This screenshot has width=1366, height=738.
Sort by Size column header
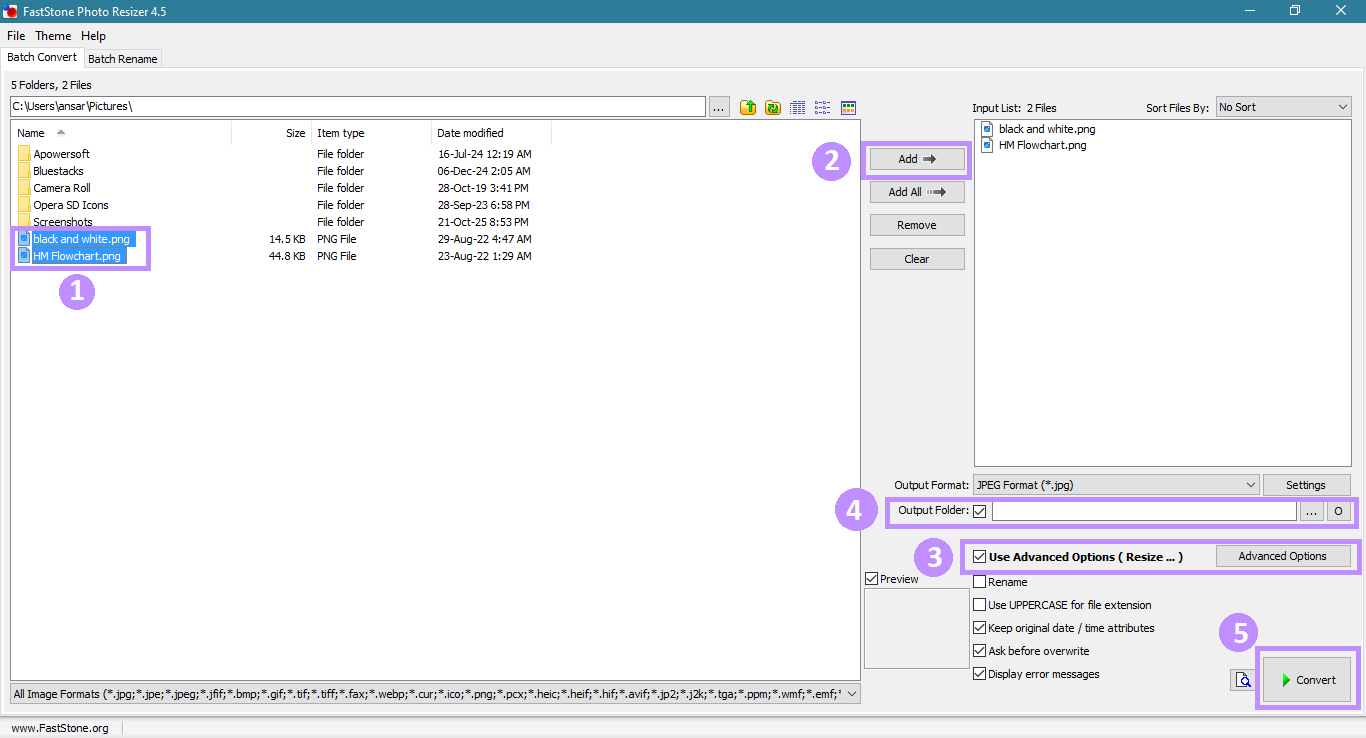click(x=271, y=133)
